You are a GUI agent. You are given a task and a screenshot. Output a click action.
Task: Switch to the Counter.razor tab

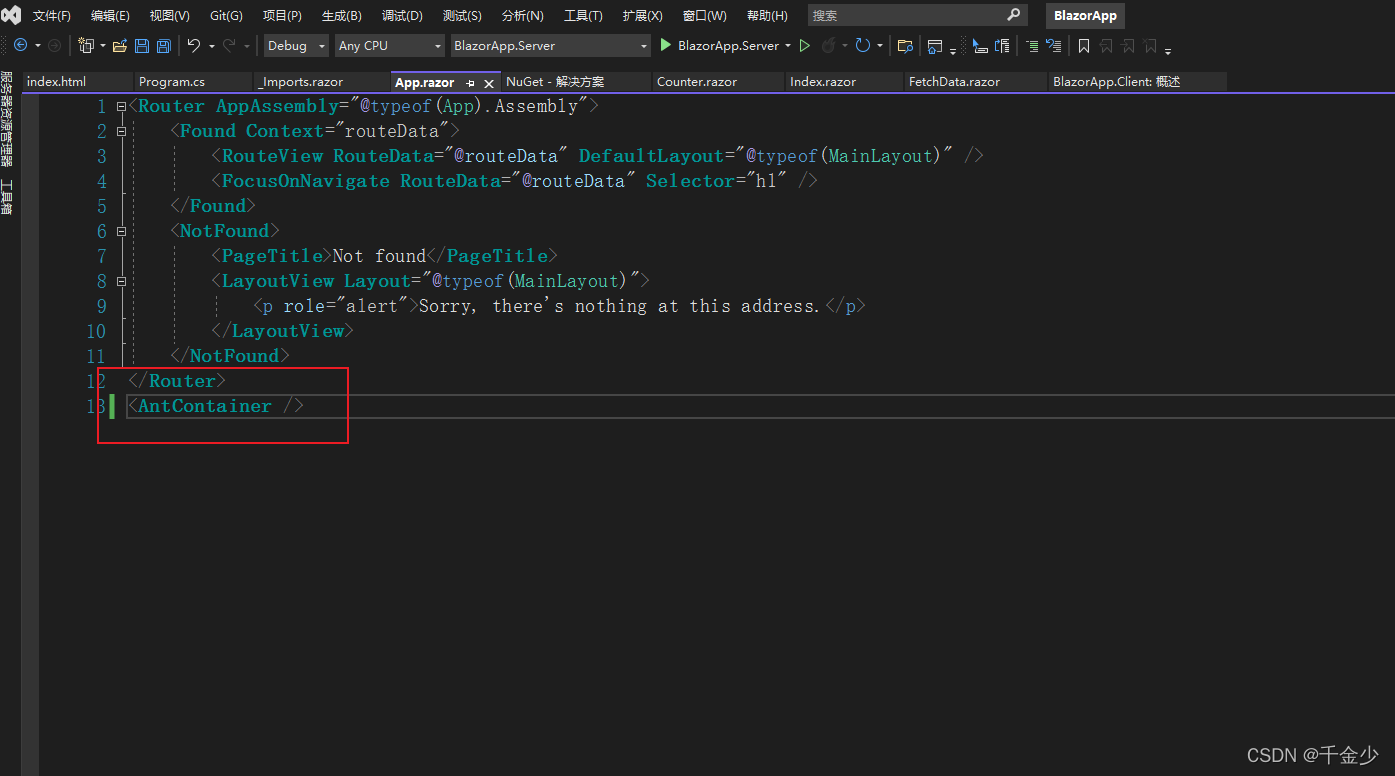coord(718,82)
